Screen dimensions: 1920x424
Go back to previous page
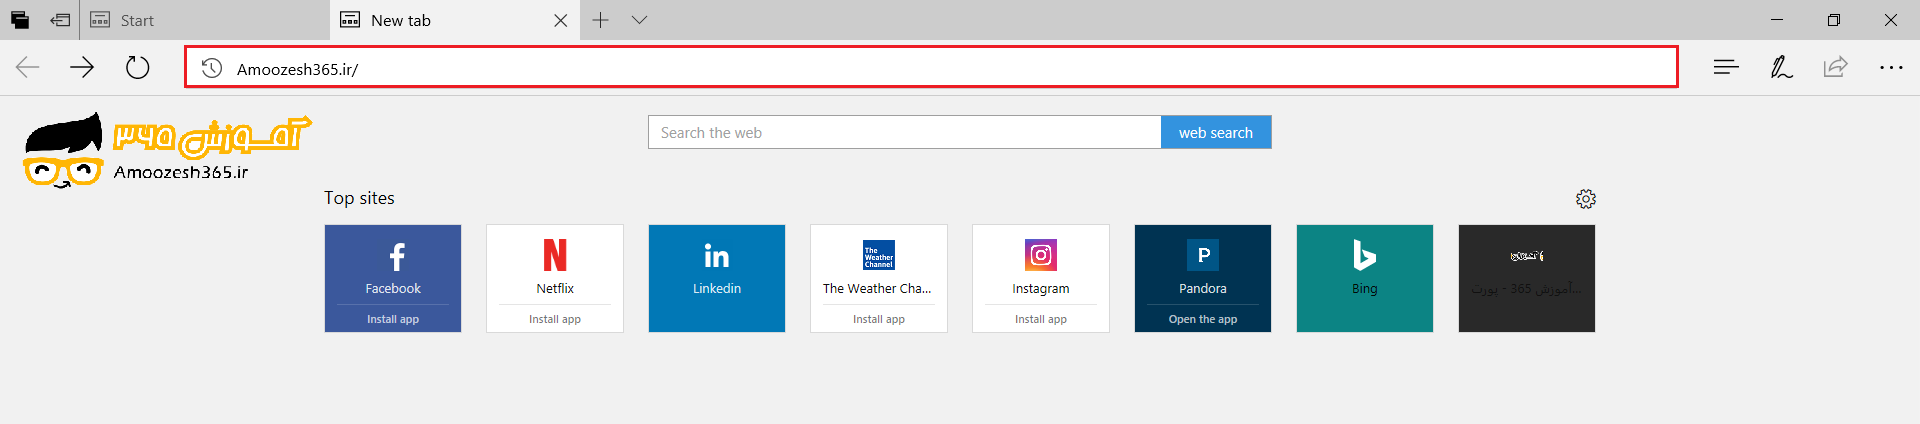point(28,67)
